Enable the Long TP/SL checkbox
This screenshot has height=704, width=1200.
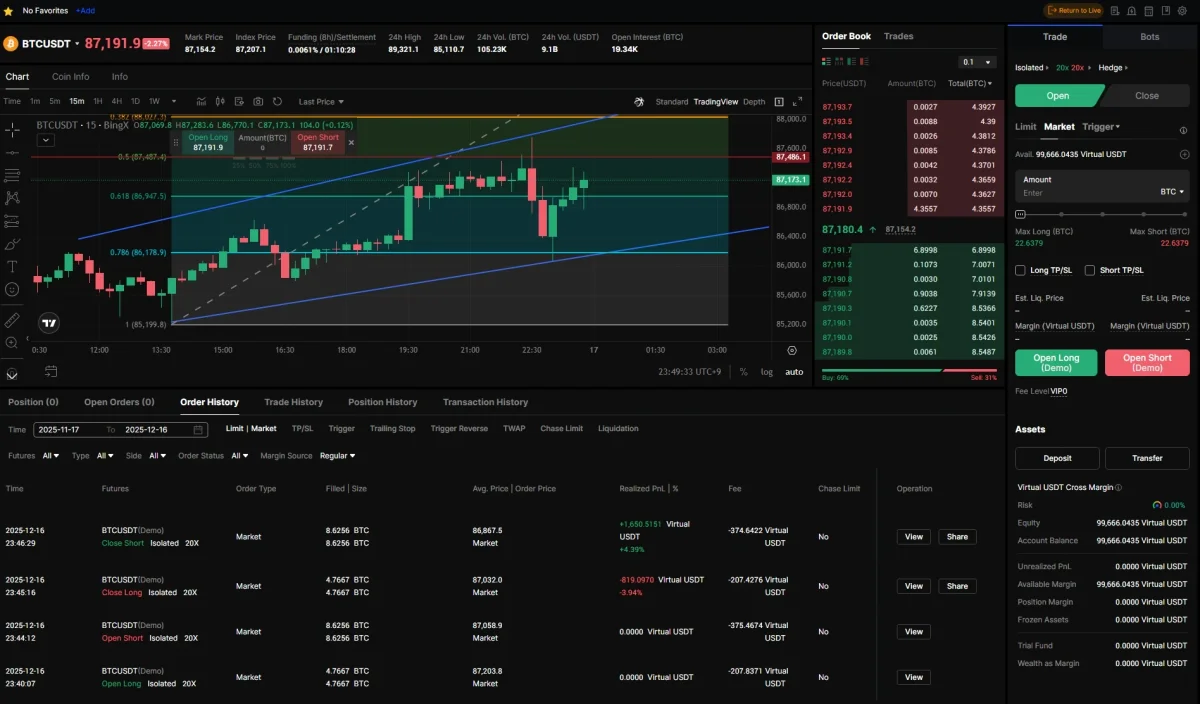tap(1020, 270)
